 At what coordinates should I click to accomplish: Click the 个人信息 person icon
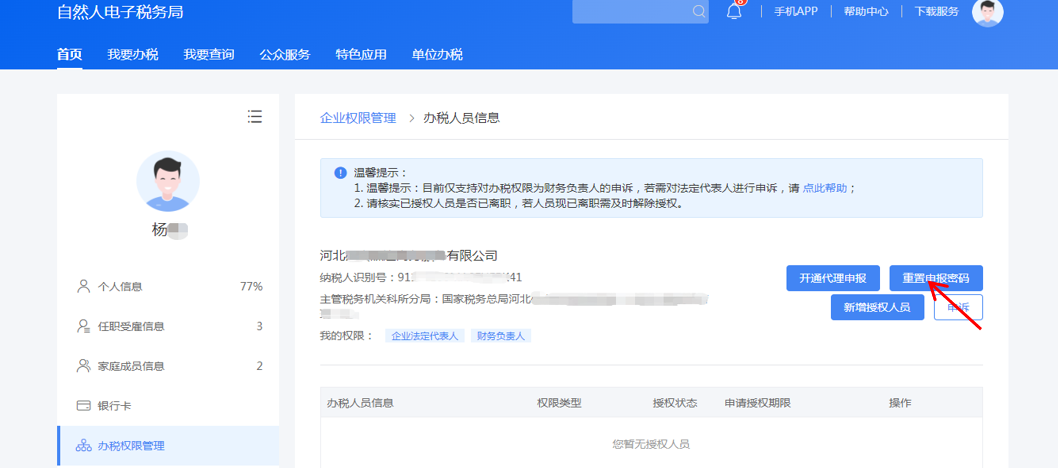(x=84, y=286)
